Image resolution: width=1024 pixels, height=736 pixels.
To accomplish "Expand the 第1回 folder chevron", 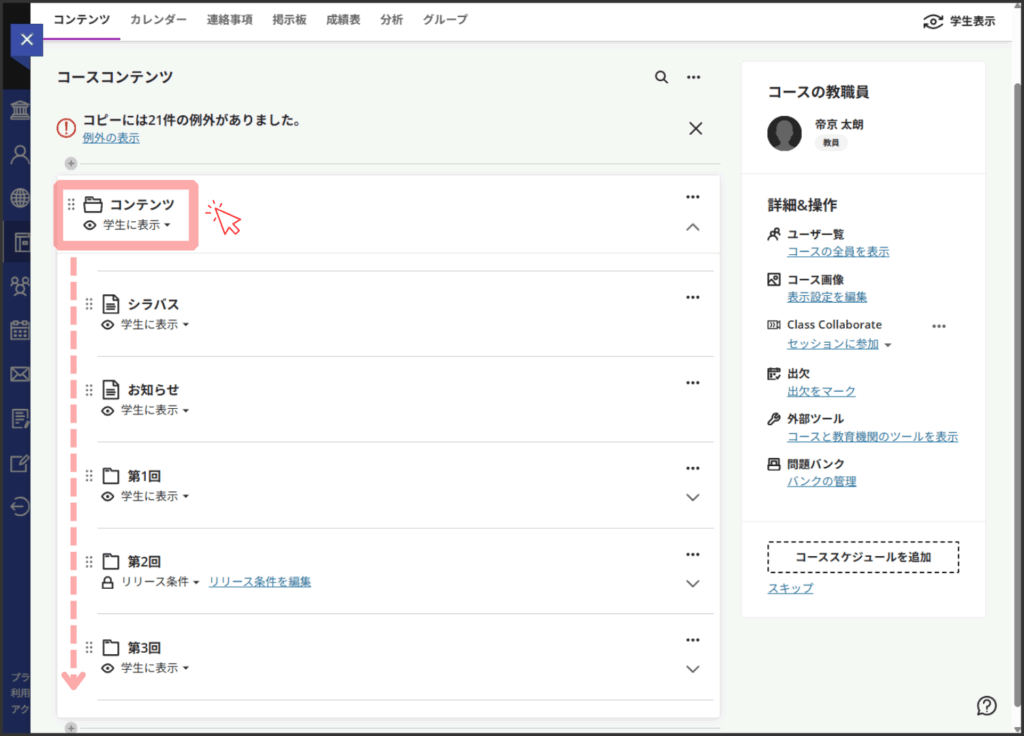I will tap(693, 497).
